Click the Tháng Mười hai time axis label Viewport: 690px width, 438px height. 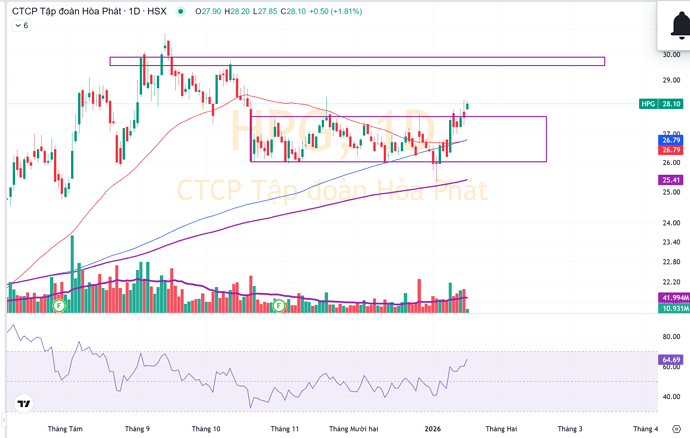354,429
